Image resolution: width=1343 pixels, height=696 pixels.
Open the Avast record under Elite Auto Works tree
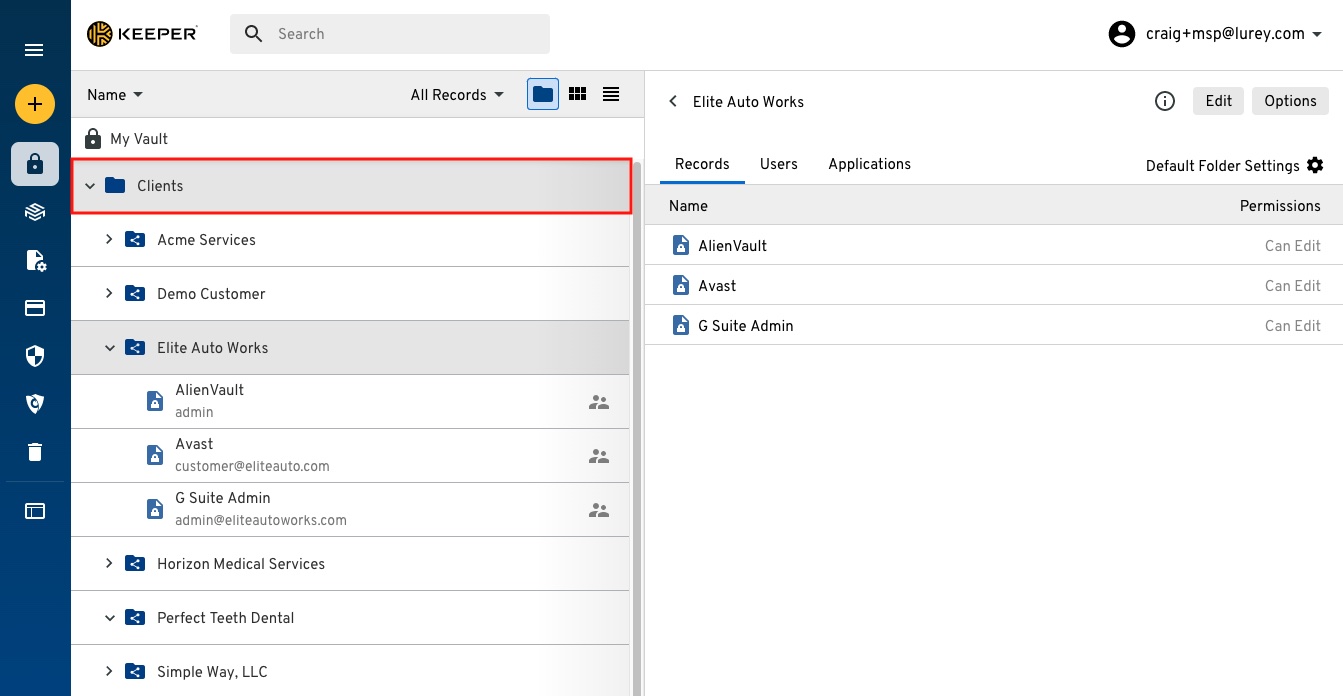(350, 456)
